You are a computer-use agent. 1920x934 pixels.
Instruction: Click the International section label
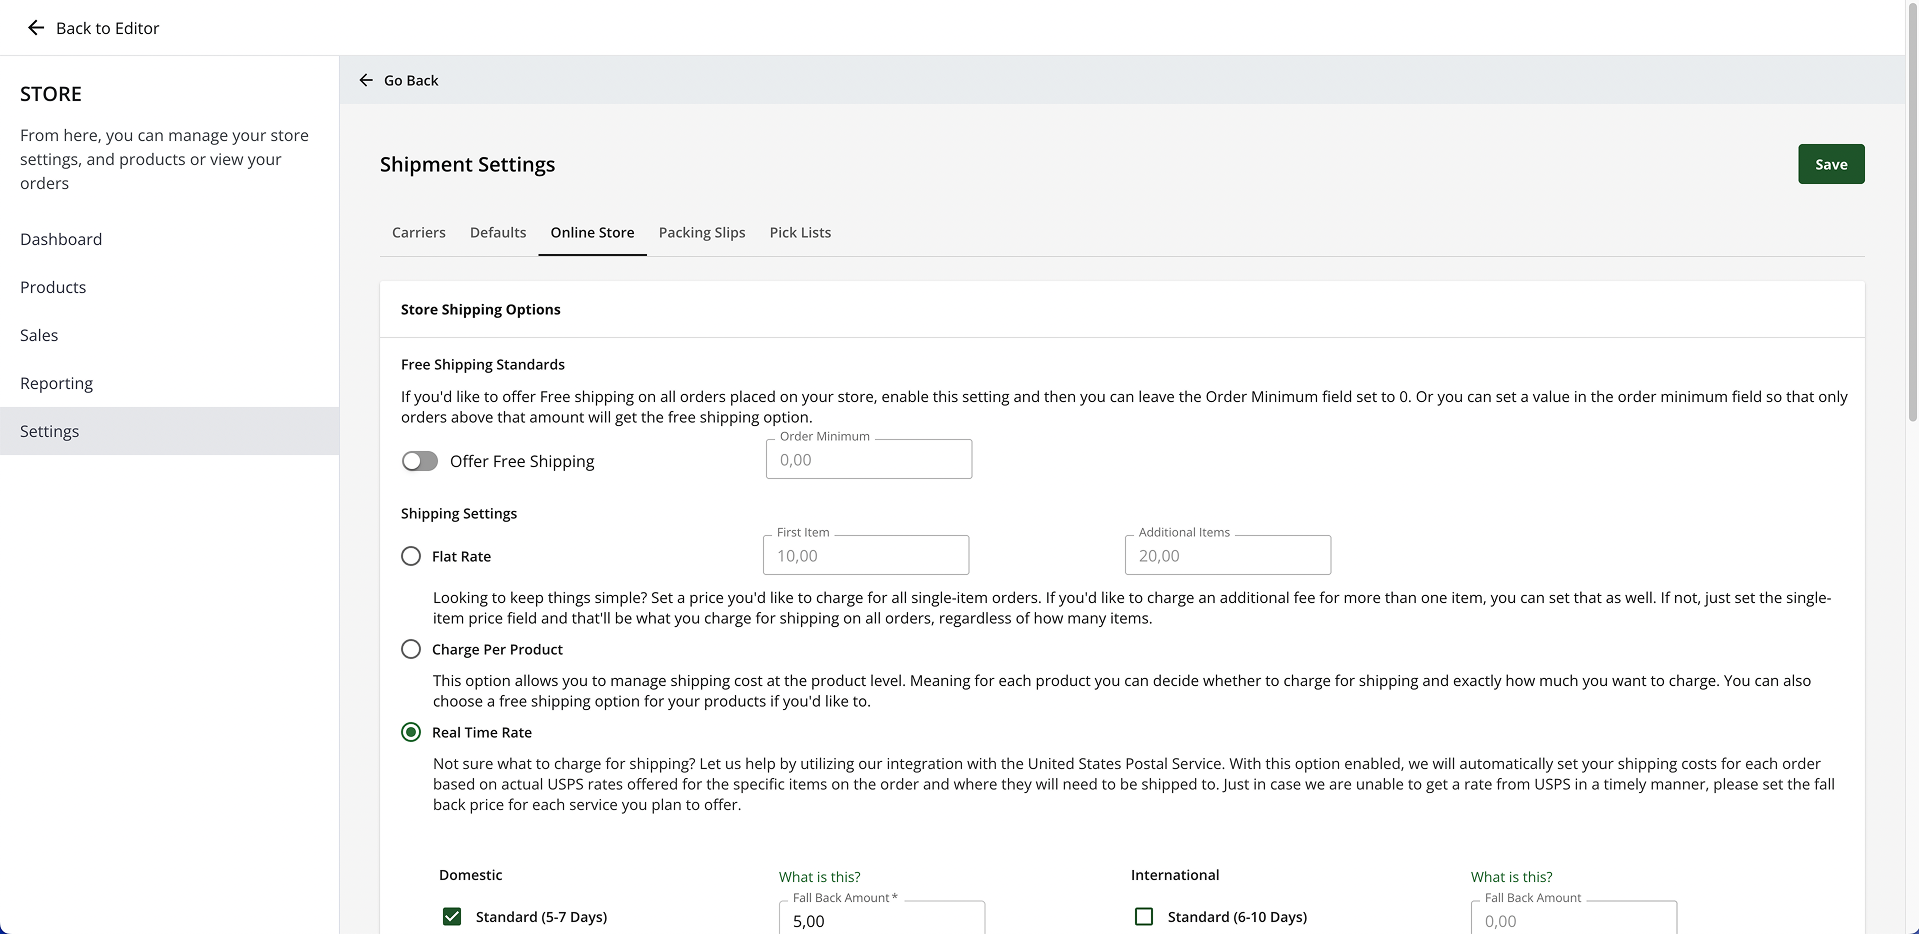pos(1175,875)
